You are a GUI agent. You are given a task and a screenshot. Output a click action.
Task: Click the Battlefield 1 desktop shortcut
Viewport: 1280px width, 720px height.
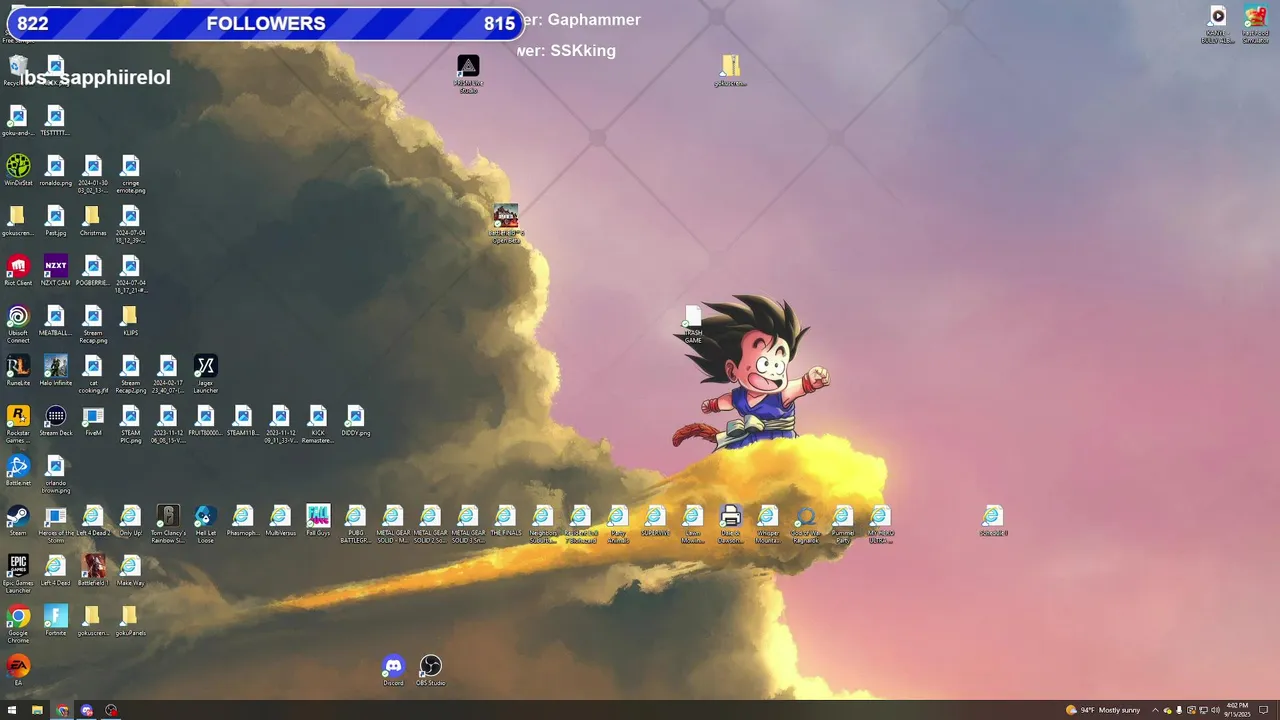point(93,571)
